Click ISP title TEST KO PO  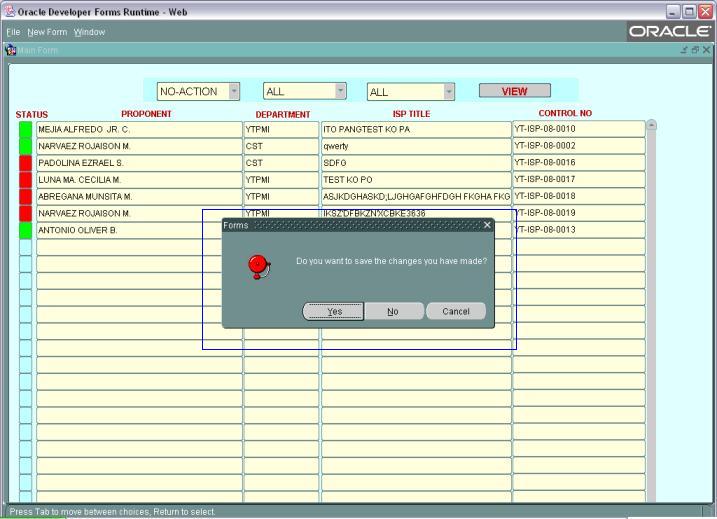[416, 180]
